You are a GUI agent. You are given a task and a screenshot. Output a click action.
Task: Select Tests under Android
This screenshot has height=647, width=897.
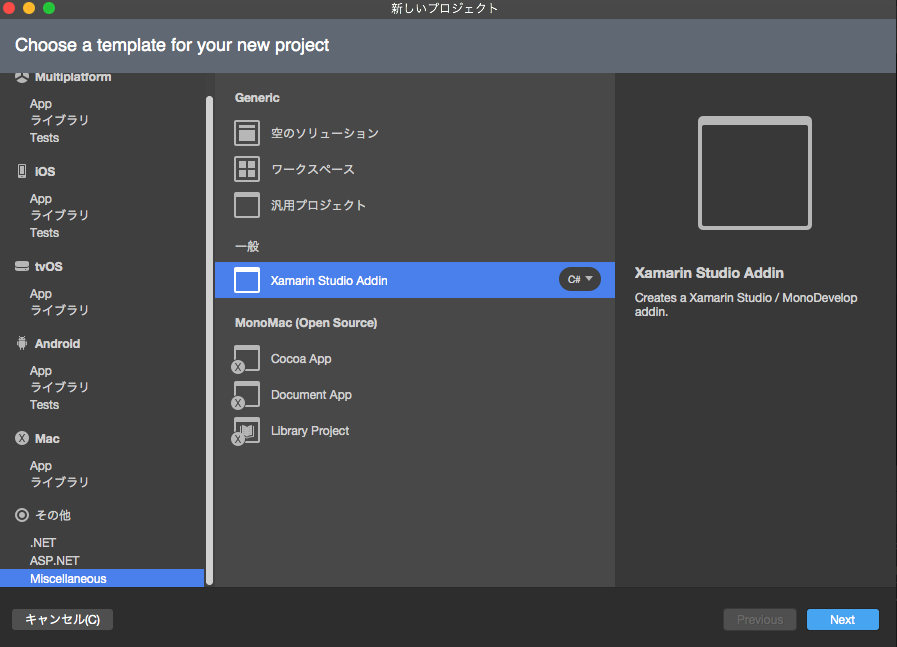44,405
